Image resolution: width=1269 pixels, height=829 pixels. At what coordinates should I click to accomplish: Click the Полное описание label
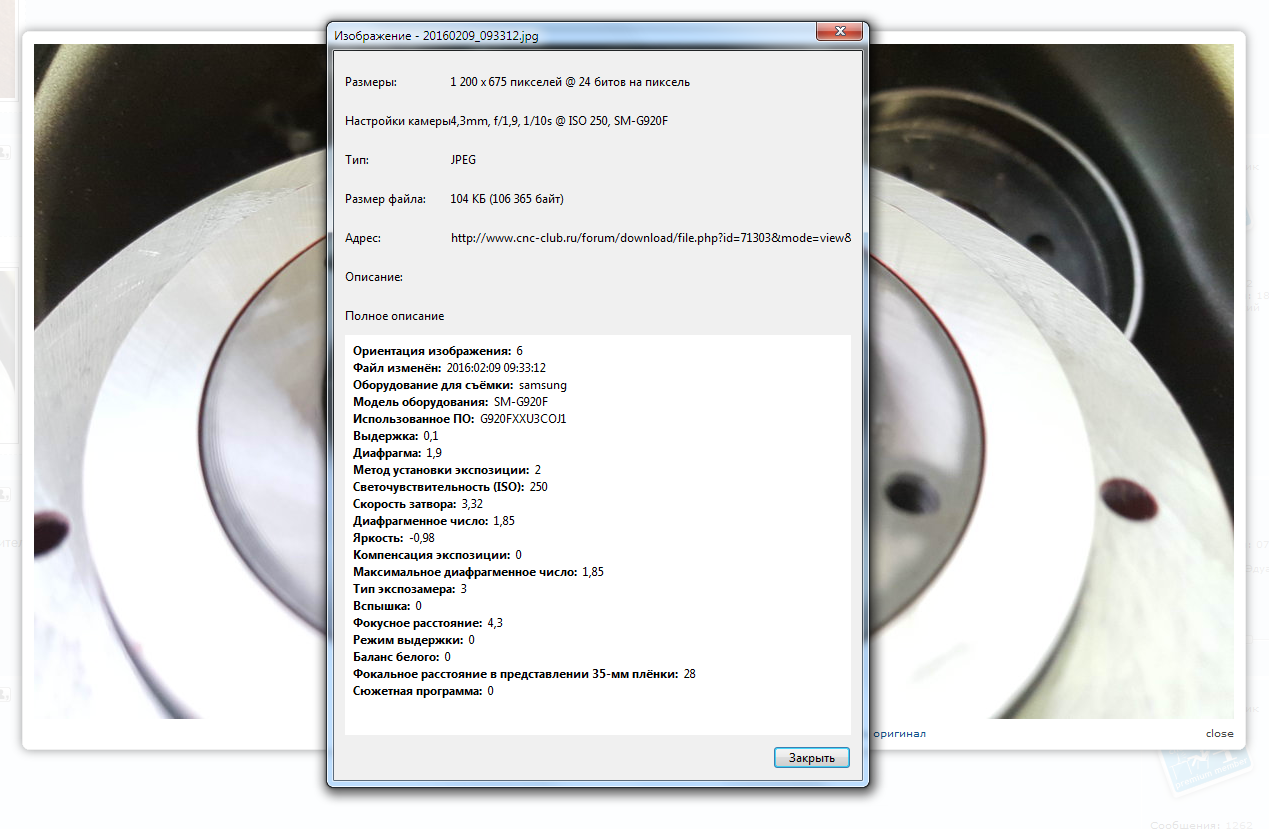pyautogui.click(x=395, y=316)
